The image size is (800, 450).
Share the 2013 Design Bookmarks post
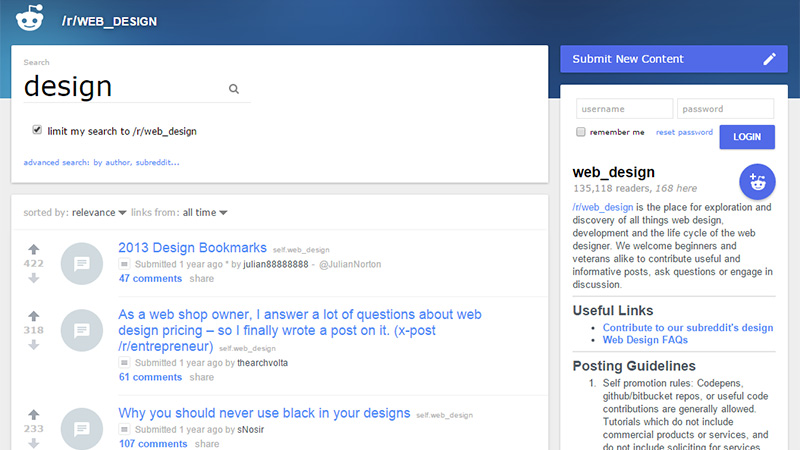click(202, 279)
